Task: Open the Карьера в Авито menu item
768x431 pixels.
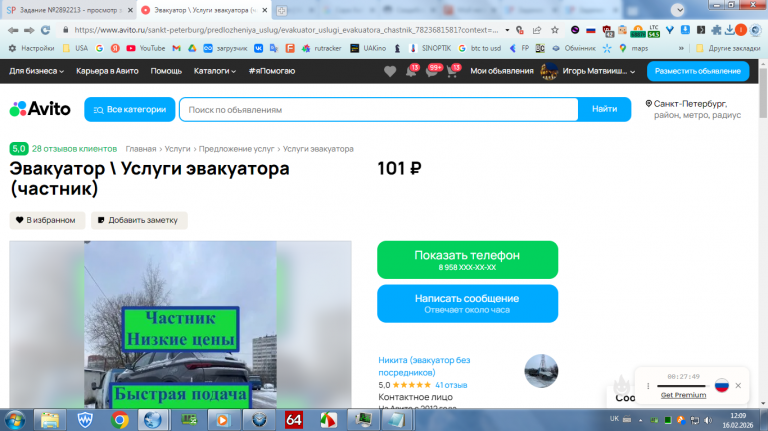Action: 107,71
